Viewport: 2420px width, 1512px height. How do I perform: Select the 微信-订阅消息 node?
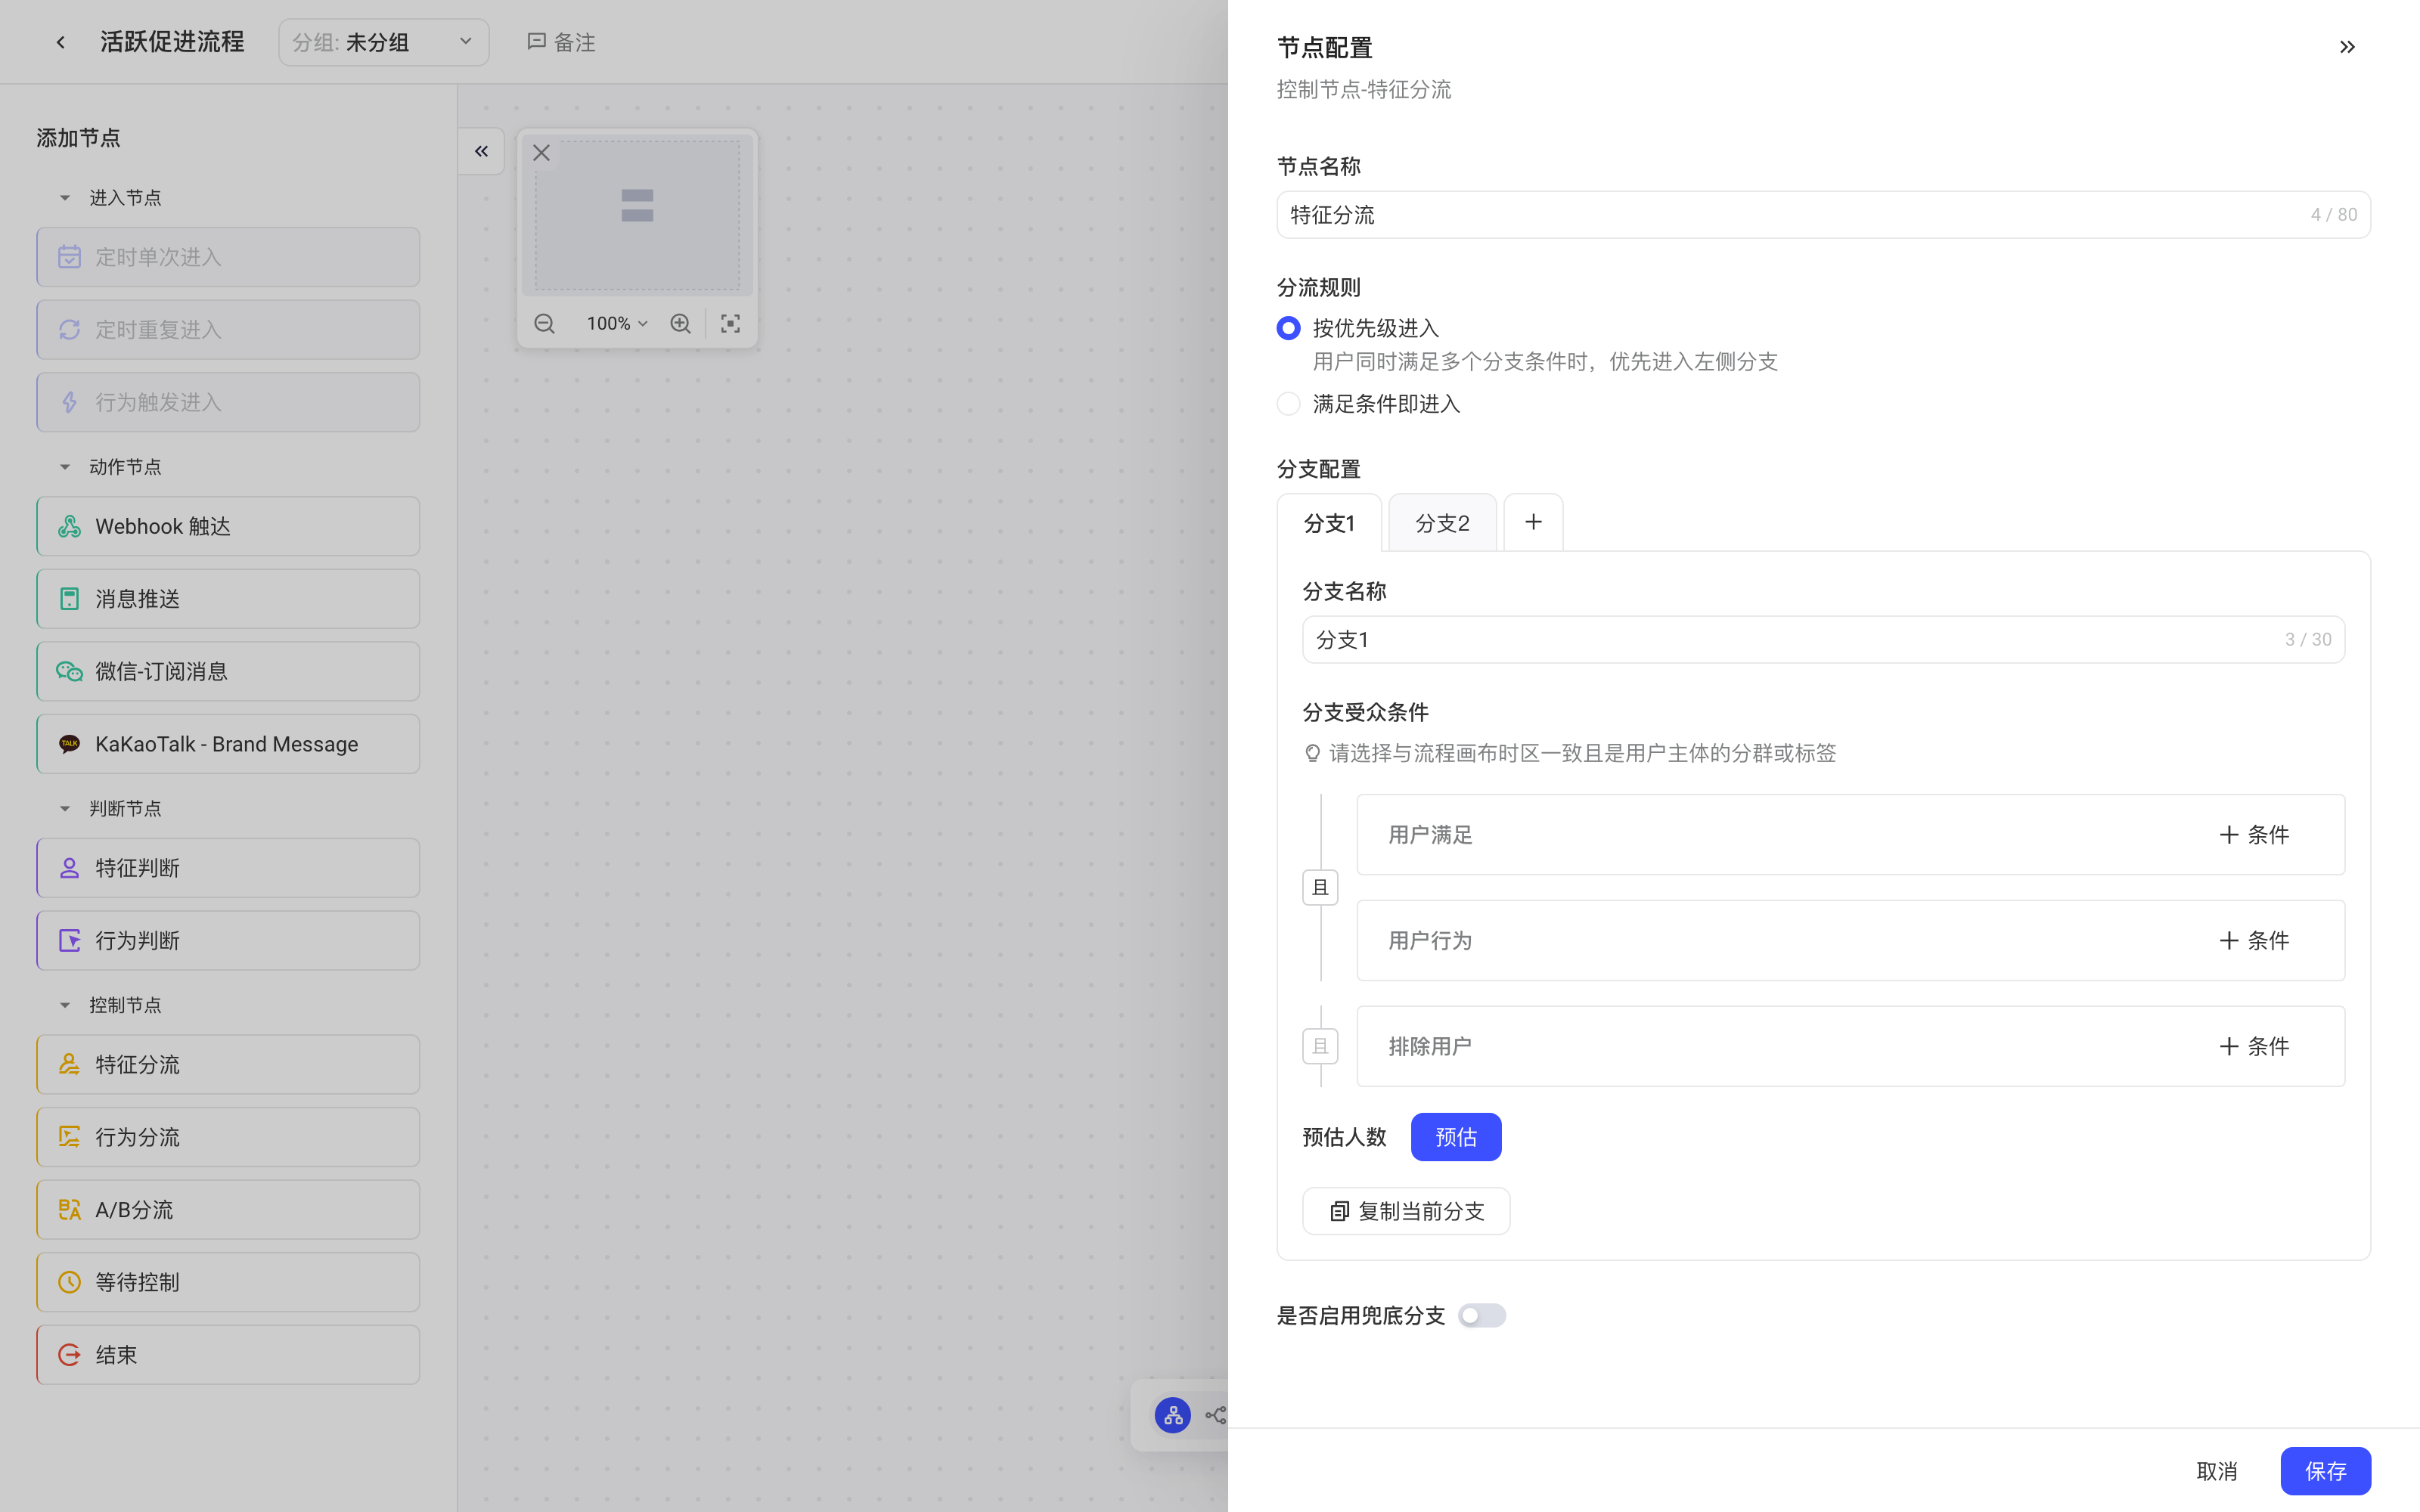[228, 671]
